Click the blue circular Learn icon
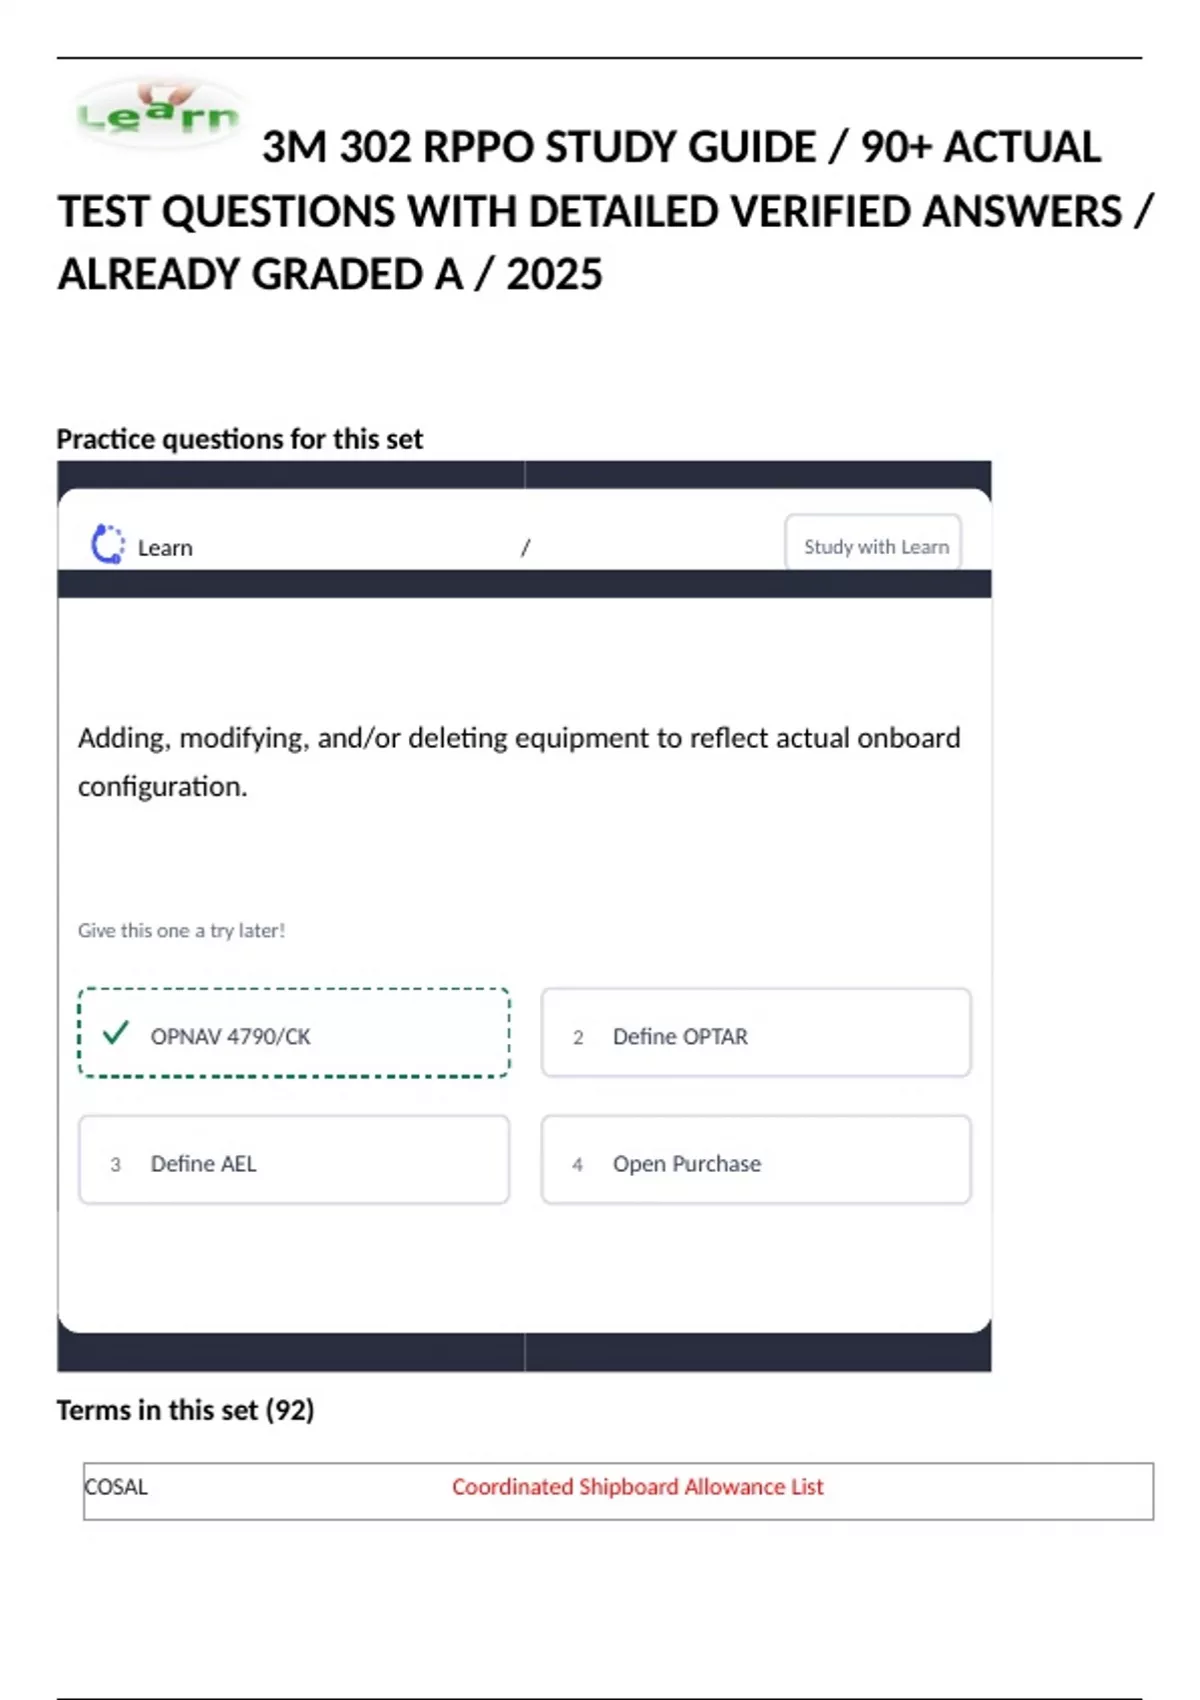 [x=108, y=545]
